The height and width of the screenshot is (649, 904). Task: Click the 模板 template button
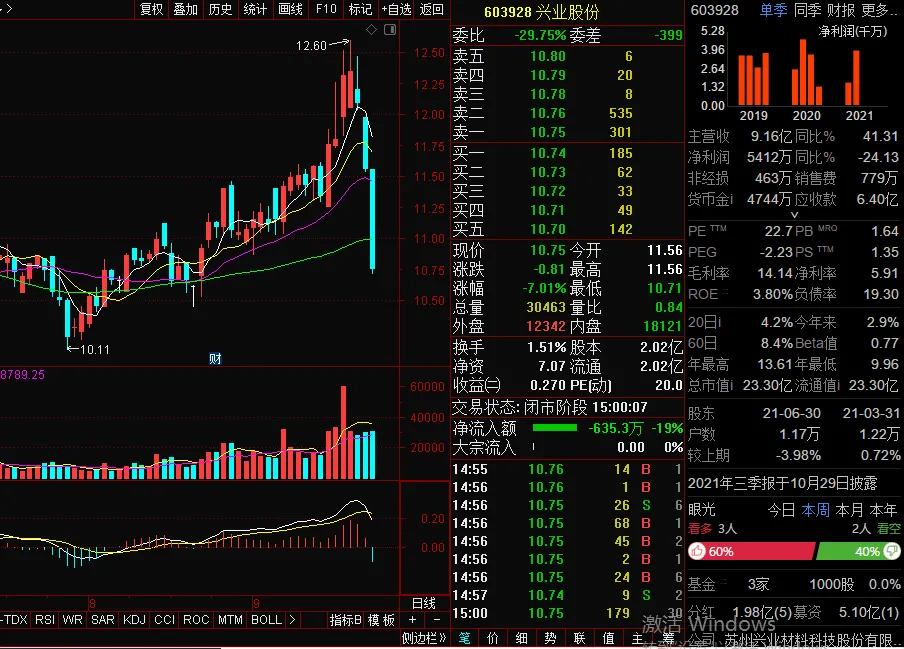(382, 620)
